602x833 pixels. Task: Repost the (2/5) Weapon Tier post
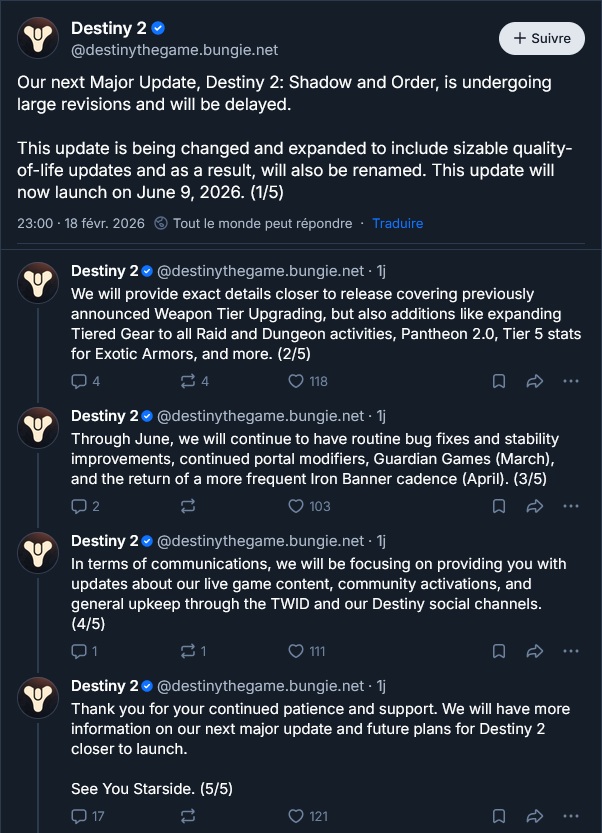tap(189, 381)
